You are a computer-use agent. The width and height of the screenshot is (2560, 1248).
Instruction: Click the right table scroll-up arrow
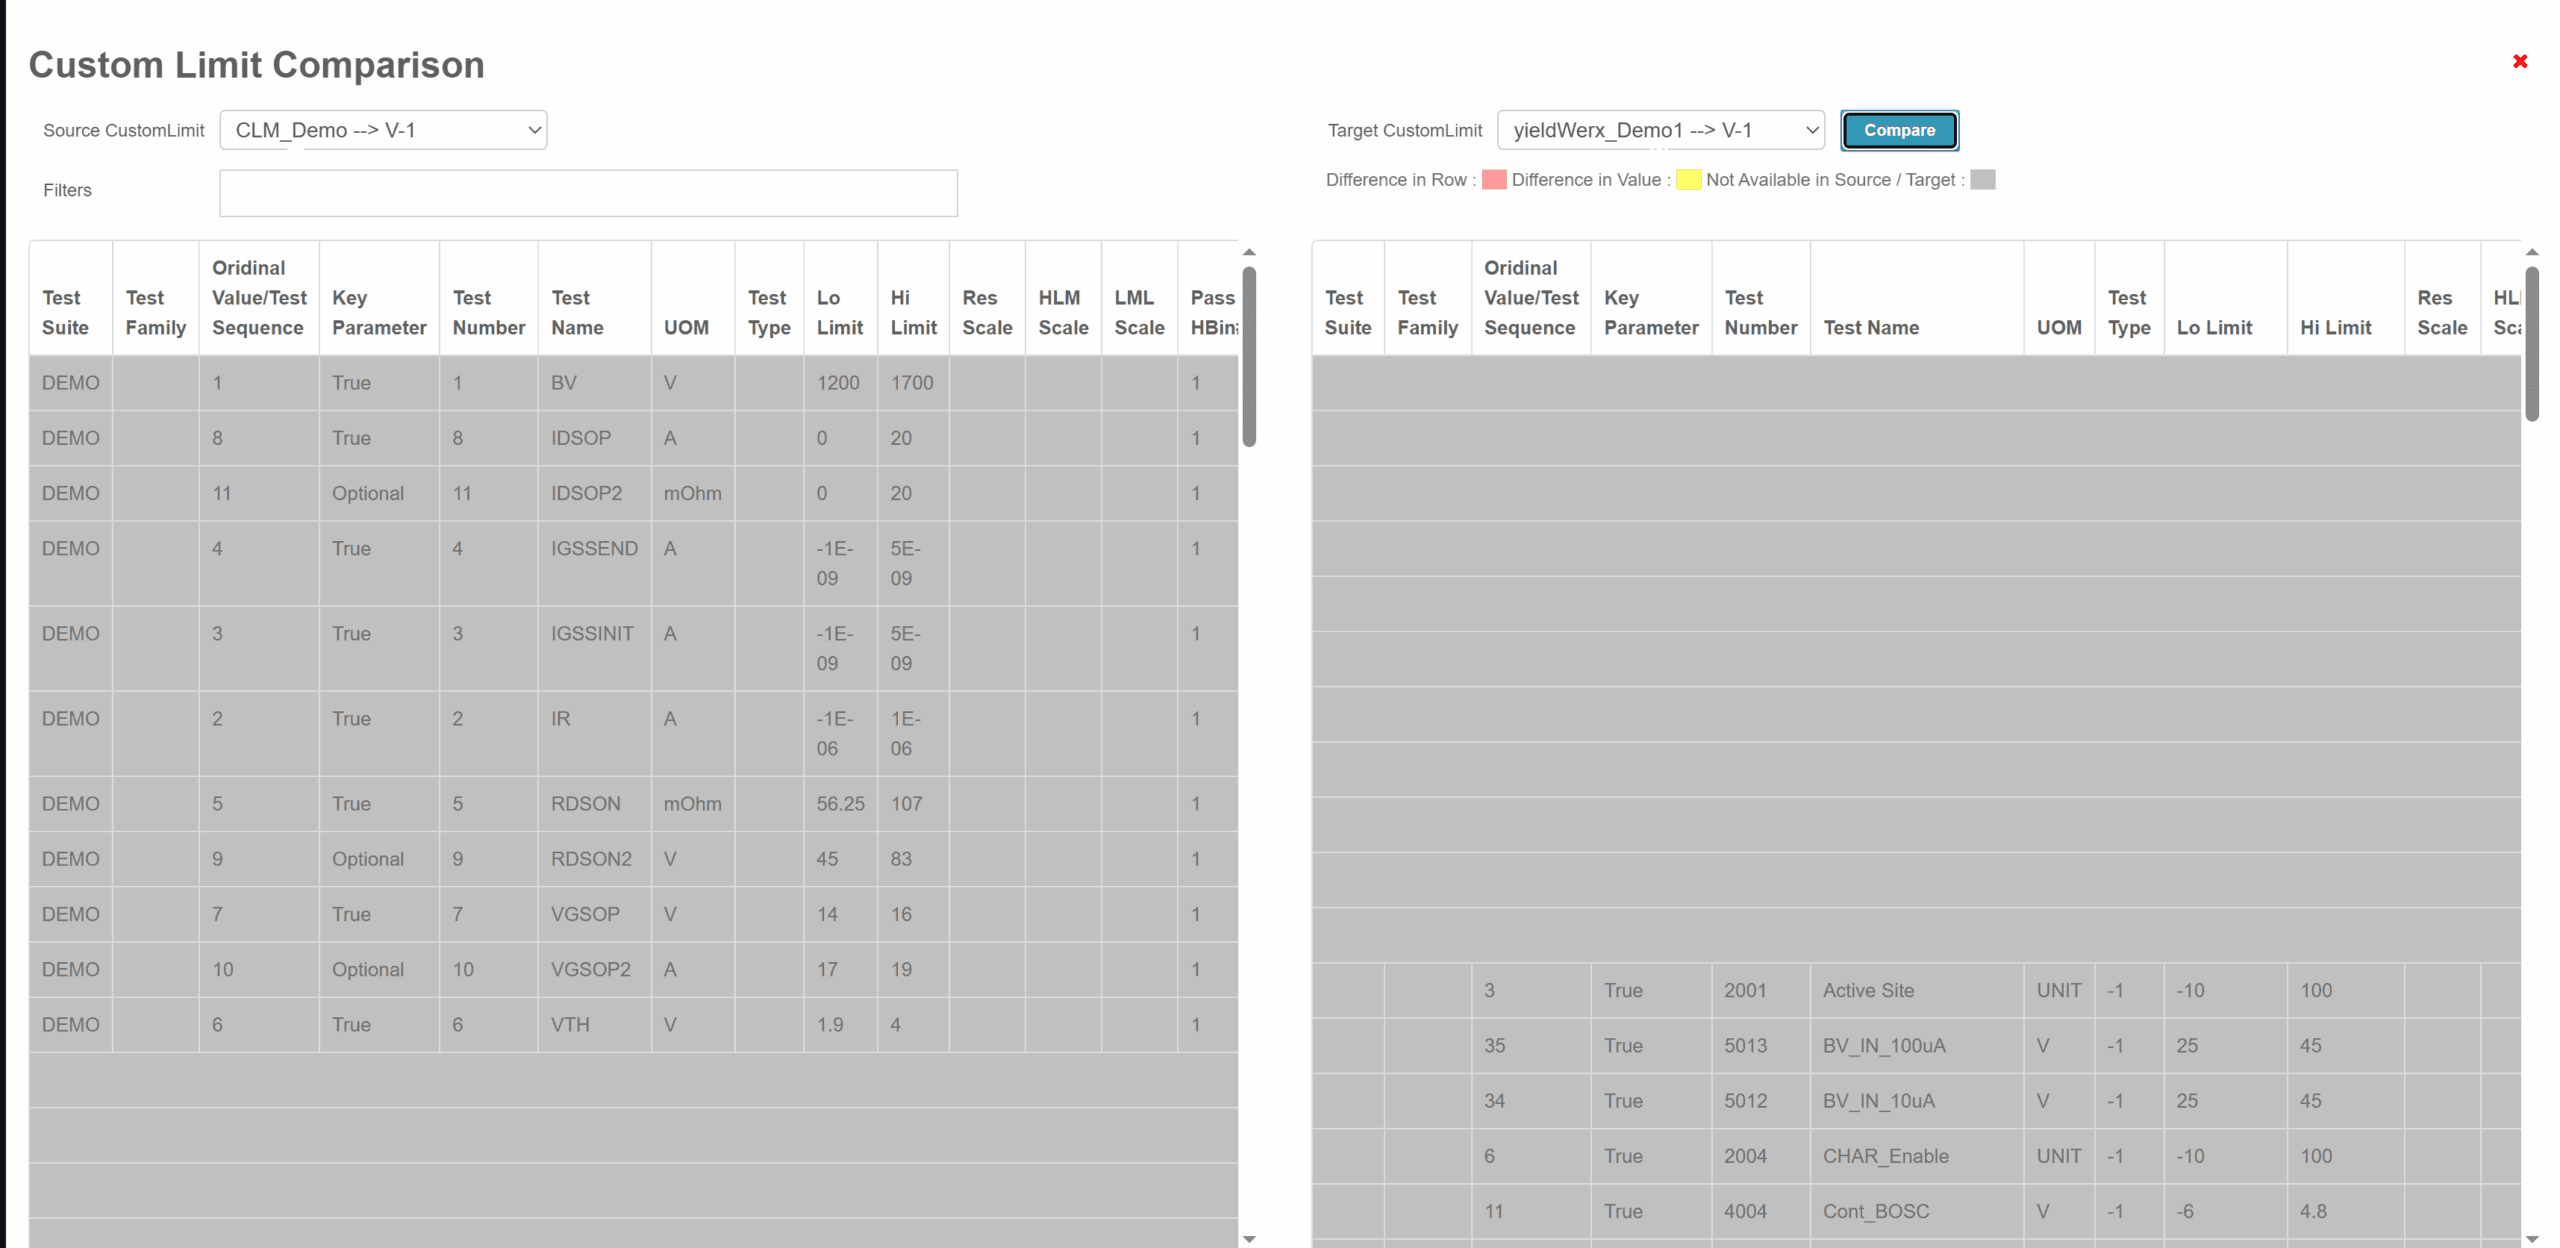[x=2531, y=252]
